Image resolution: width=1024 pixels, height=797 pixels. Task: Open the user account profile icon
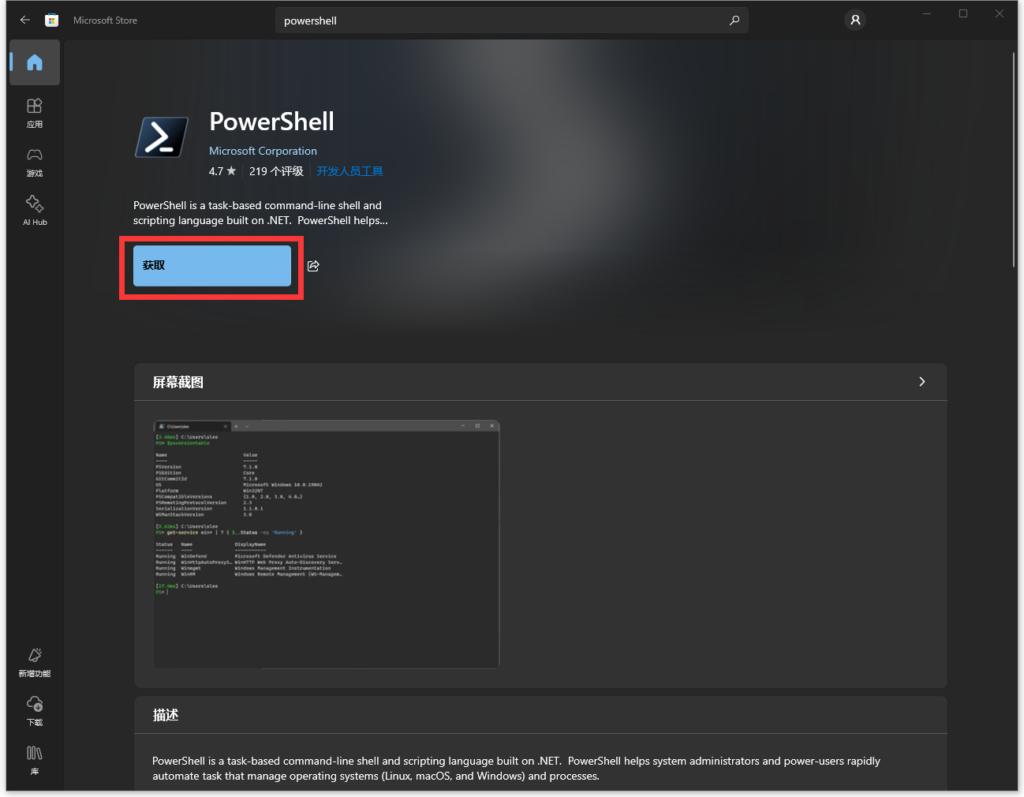(855, 20)
